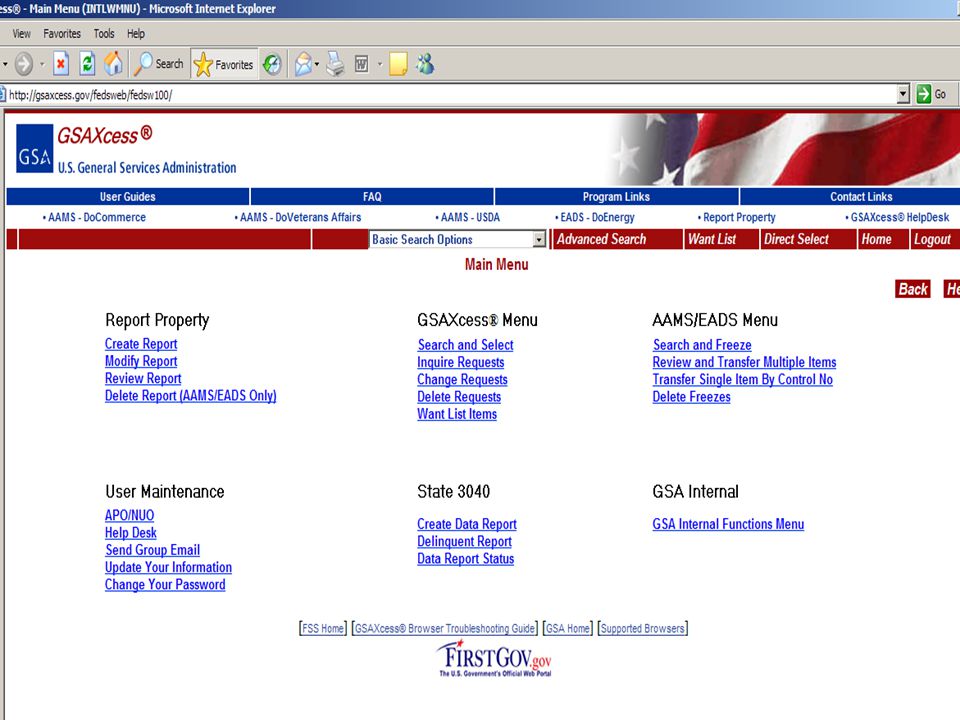The height and width of the screenshot is (720, 960).
Task: Select the Contact Links tab
Action: 861,197
